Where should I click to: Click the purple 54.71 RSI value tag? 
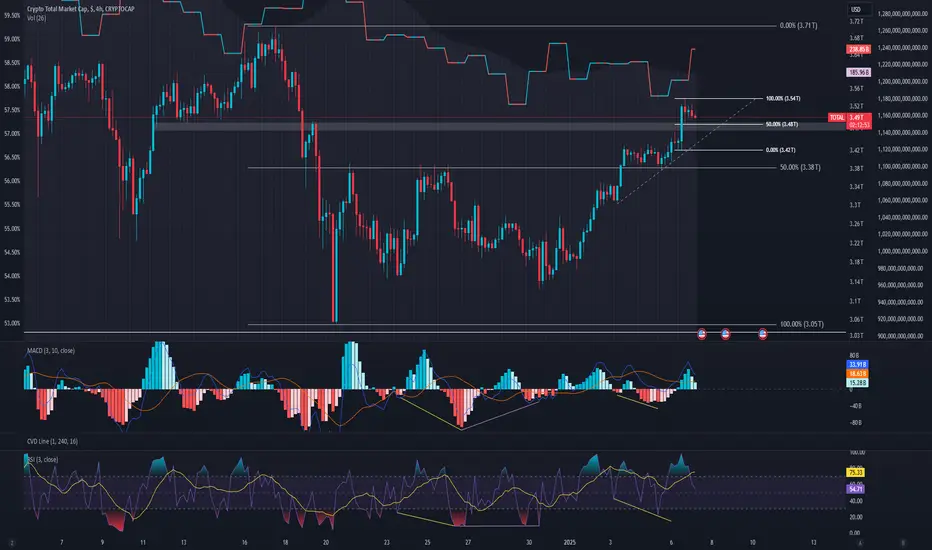[x=856, y=489]
